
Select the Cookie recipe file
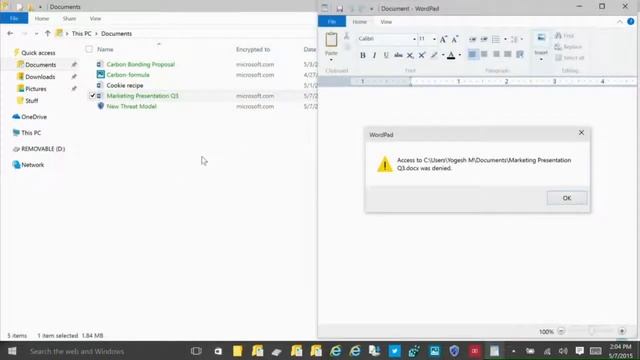pyautogui.click(x=125, y=85)
